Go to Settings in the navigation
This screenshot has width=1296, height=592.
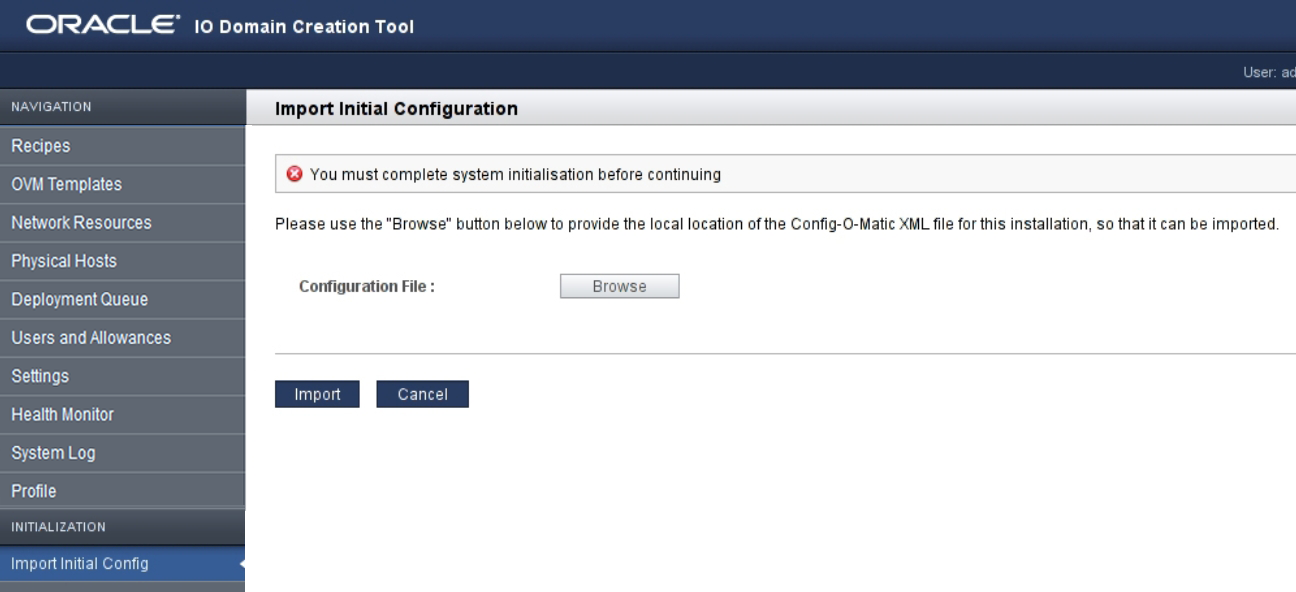tap(122, 376)
